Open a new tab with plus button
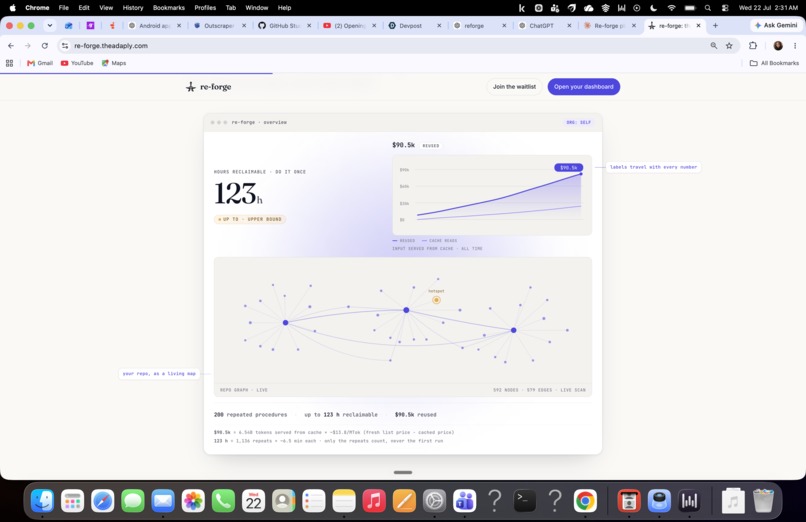806x522 pixels. tap(715, 25)
